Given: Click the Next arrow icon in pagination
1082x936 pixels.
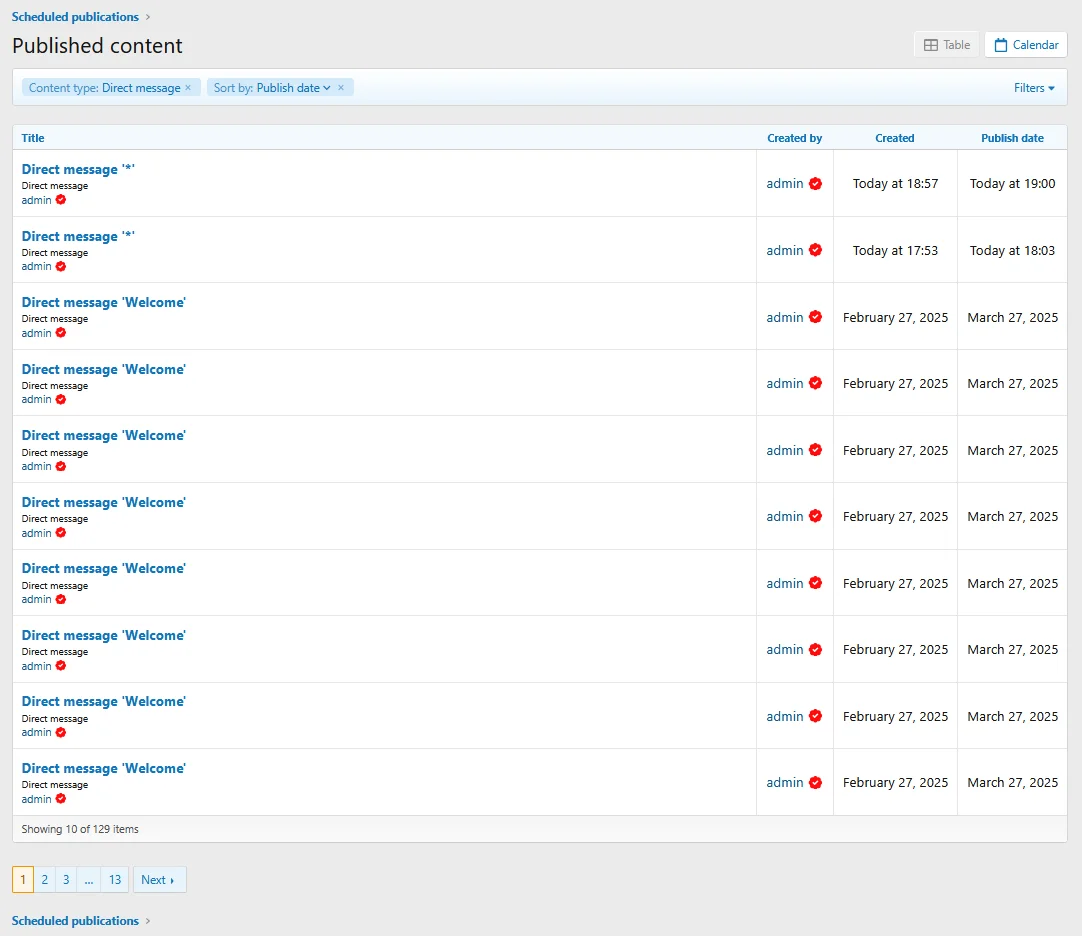Looking at the screenshot, I should [172, 880].
